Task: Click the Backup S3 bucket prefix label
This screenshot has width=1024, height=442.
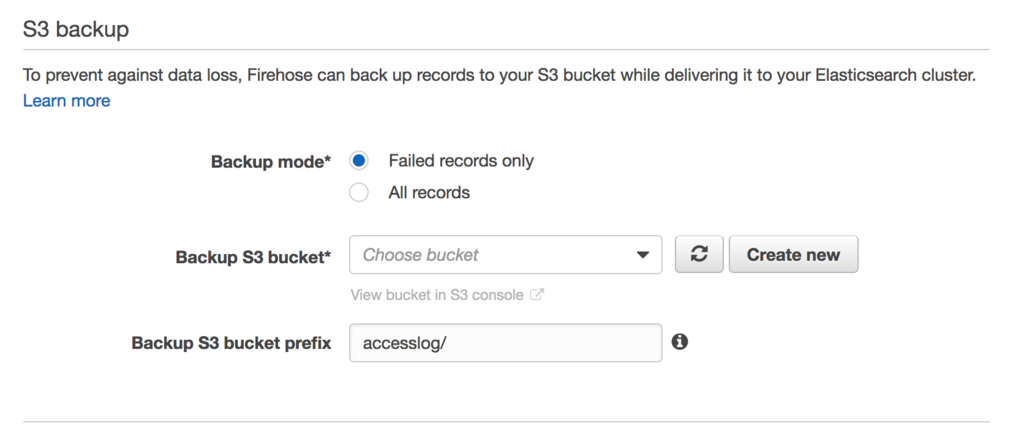Action: 231,343
